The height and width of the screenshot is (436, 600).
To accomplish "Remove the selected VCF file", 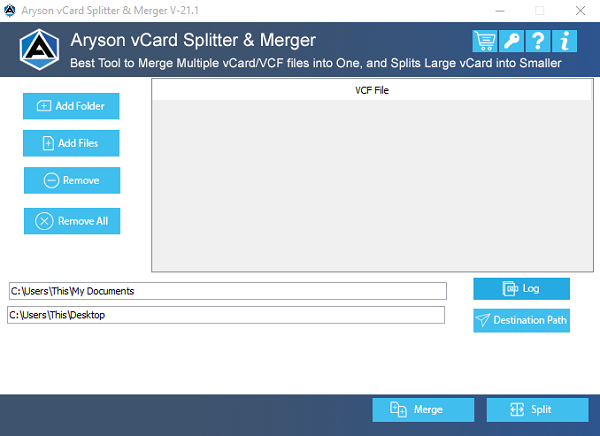I will pos(72,180).
